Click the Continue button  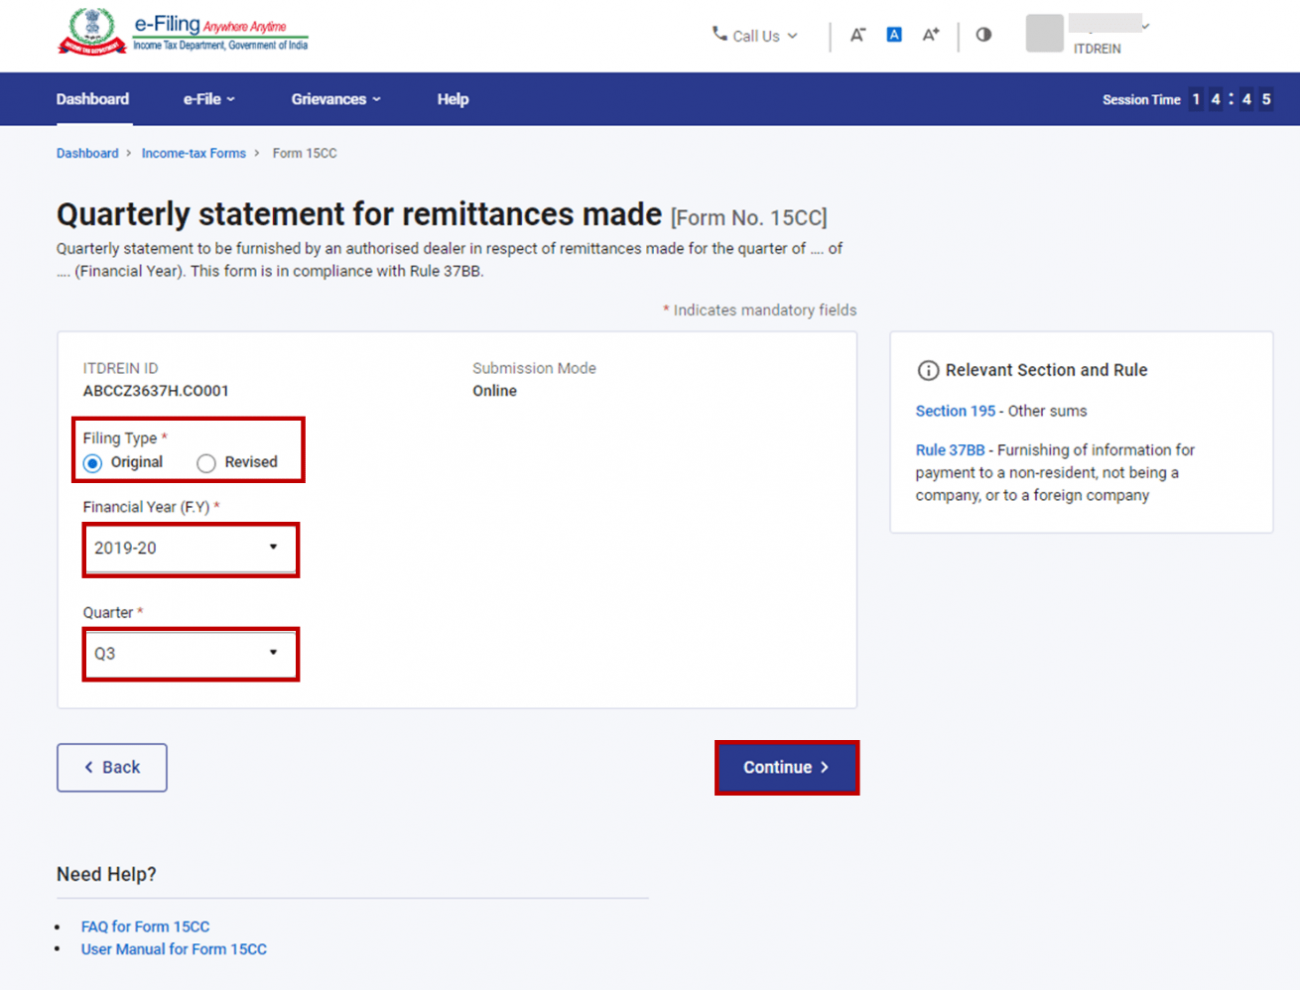tap(786, 767)
